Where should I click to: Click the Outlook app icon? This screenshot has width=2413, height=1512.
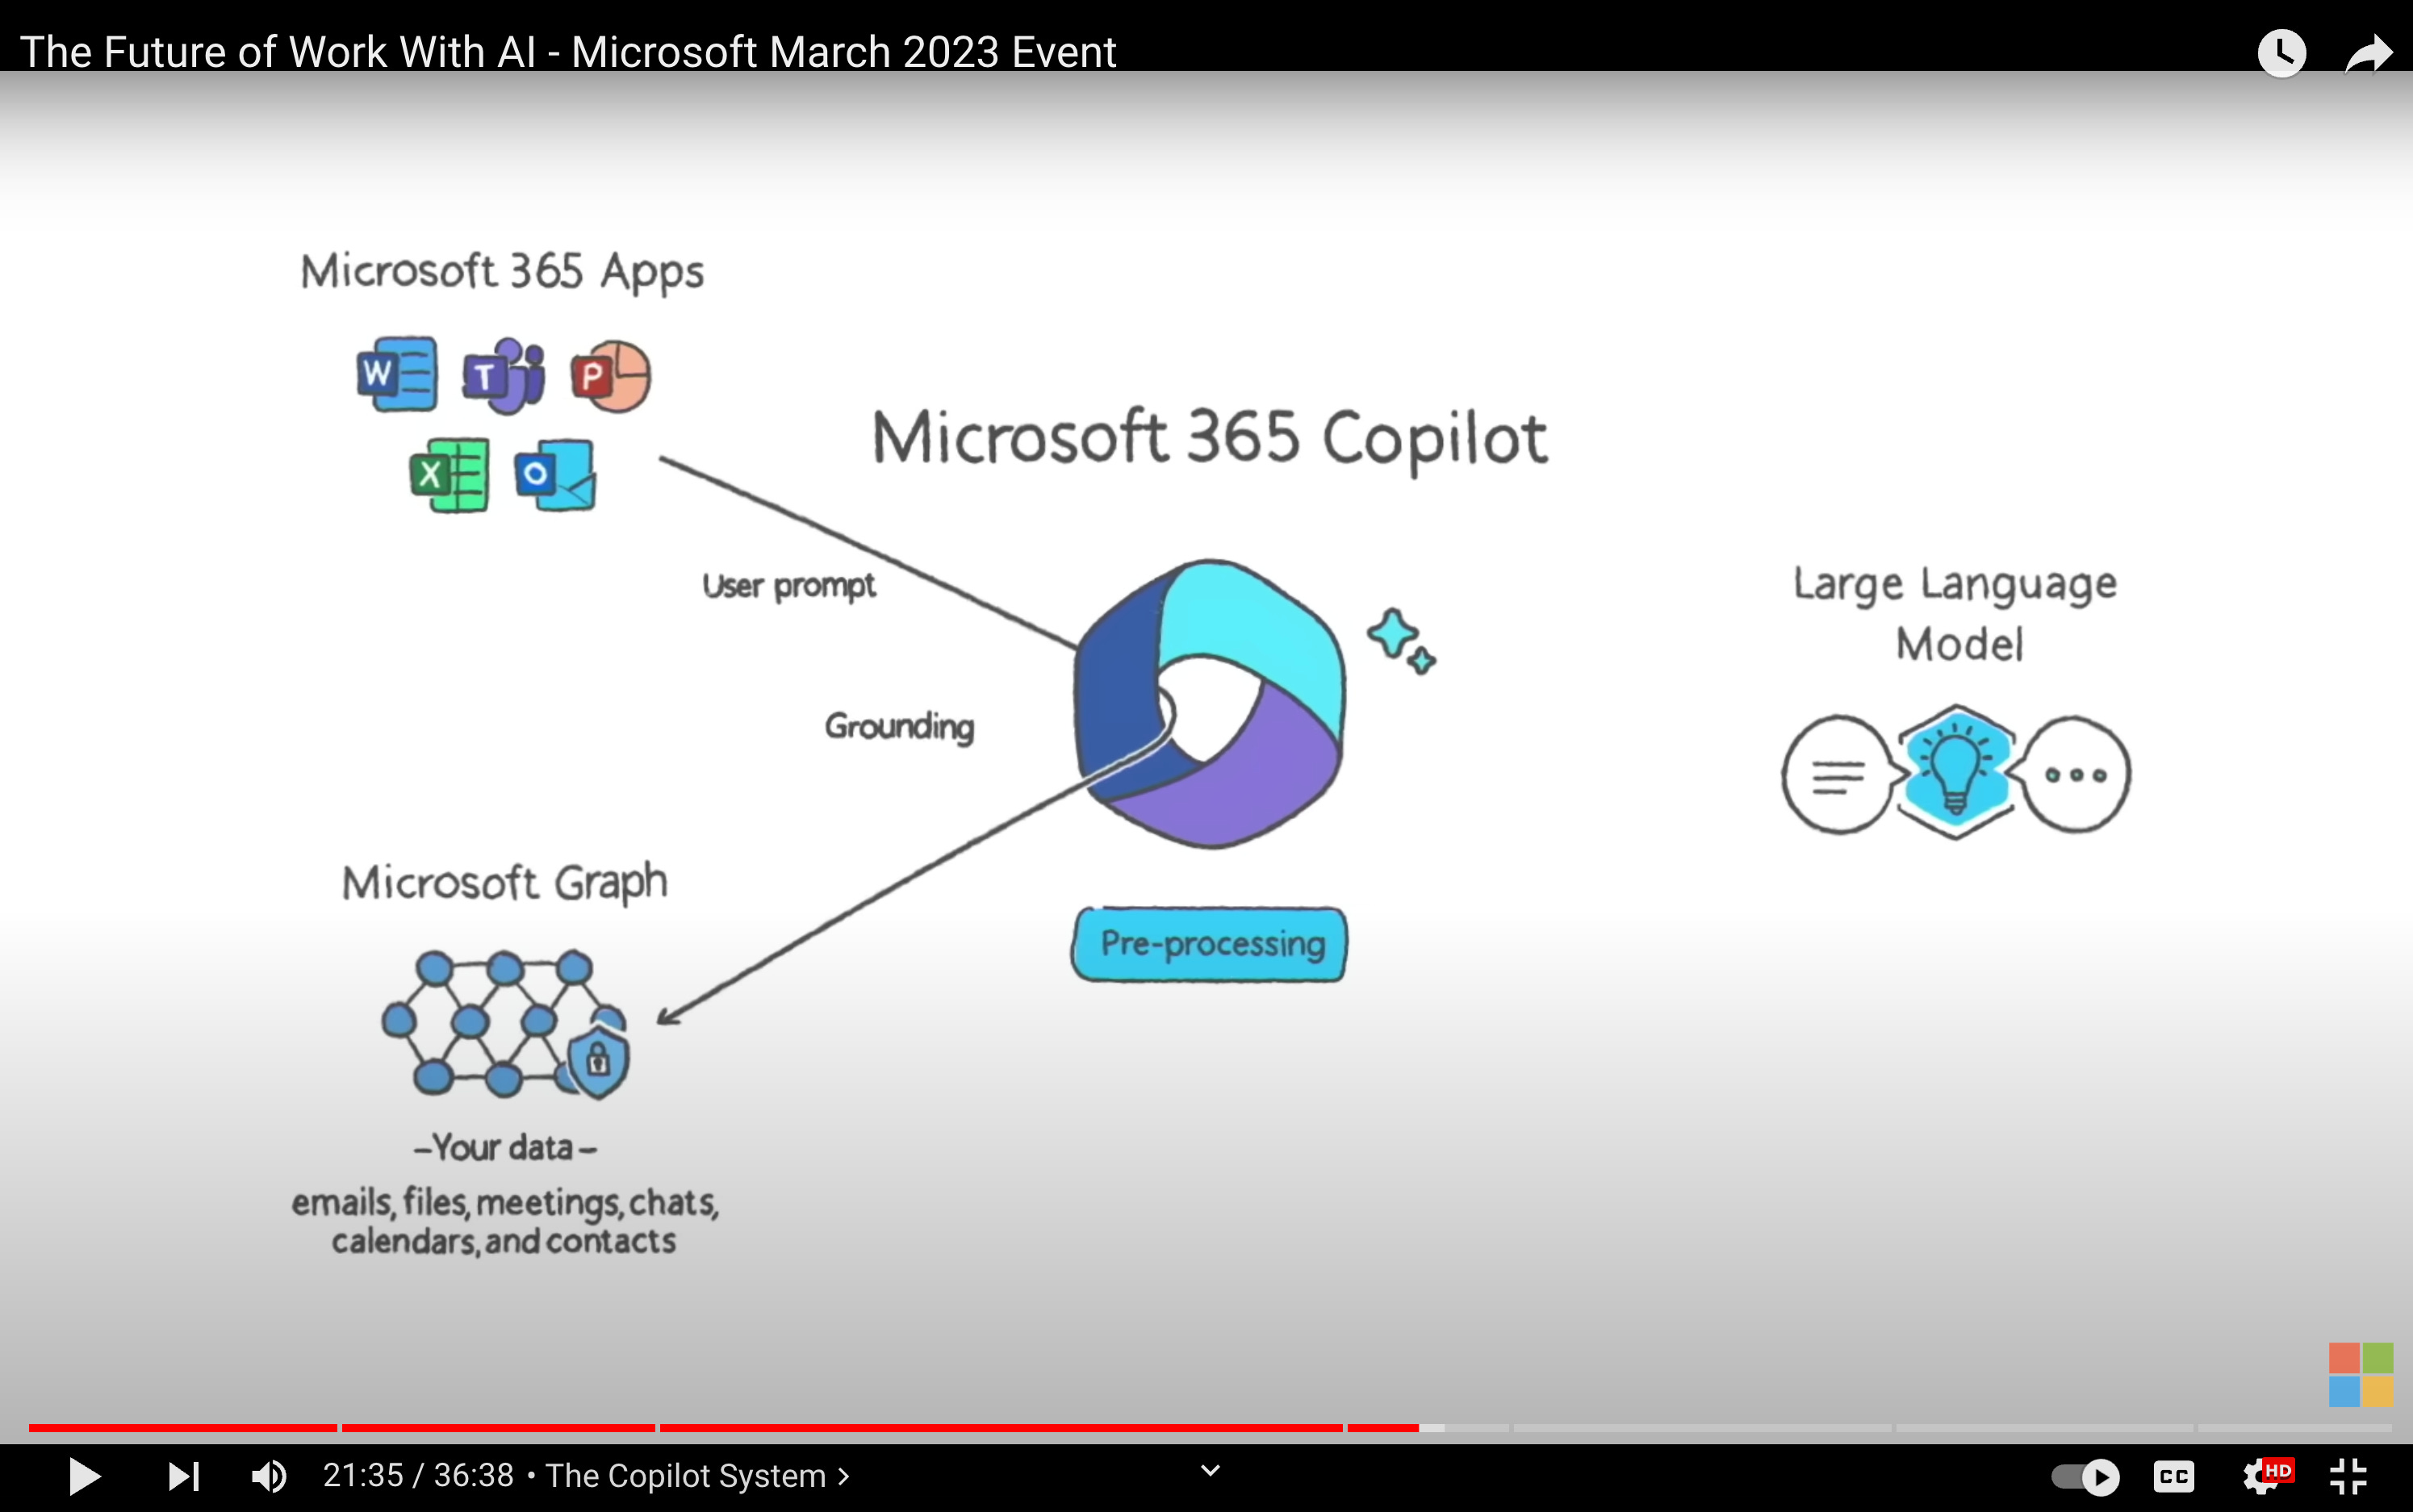555,474
